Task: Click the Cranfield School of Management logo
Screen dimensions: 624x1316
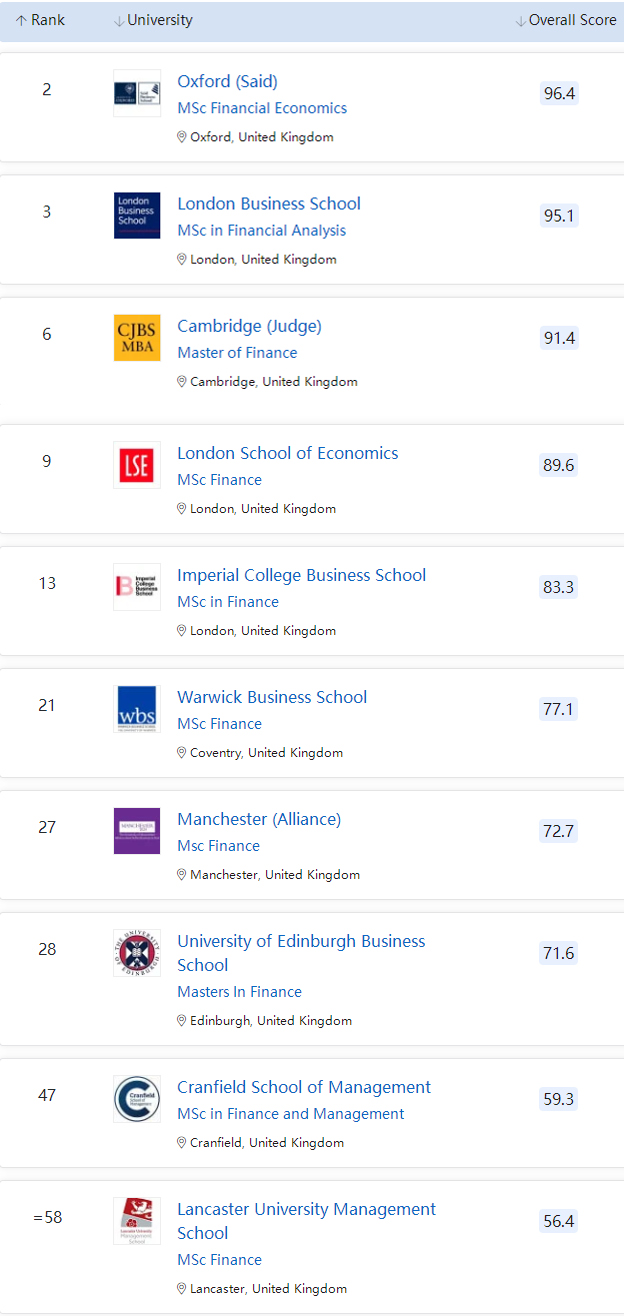Action: [137, 1099]
